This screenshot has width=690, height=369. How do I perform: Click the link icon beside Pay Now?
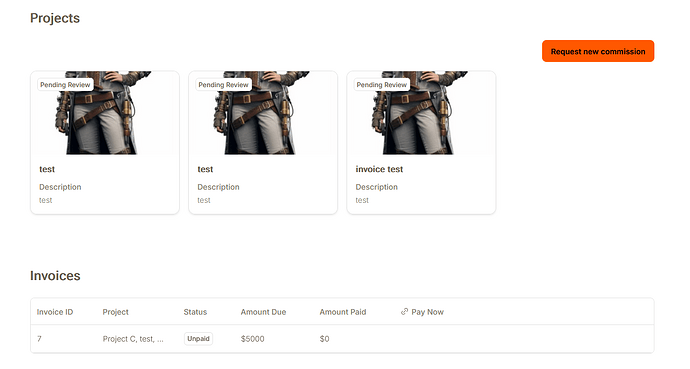coord(404,311)
